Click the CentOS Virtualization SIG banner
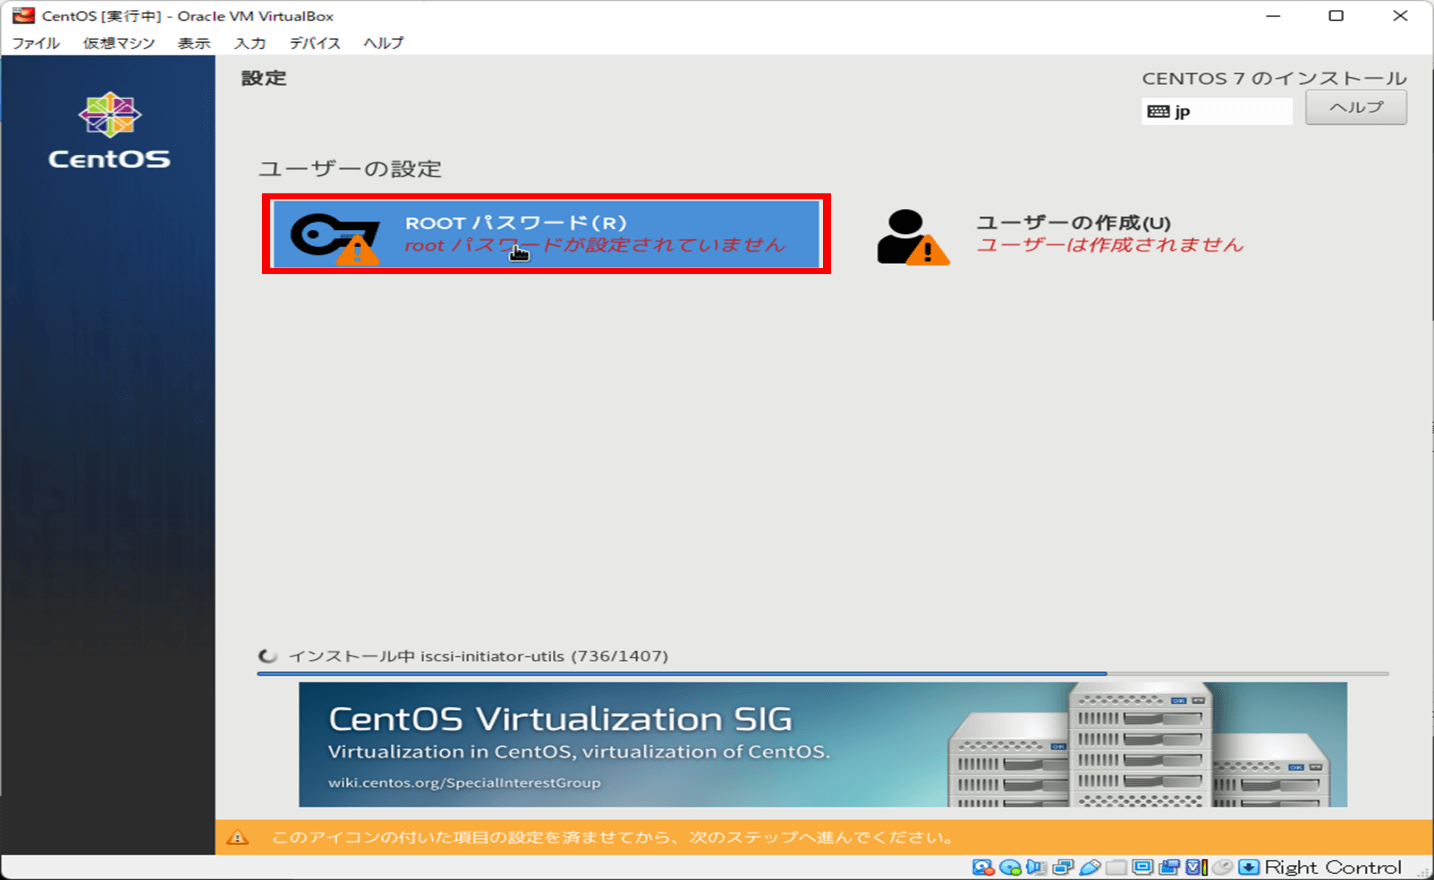Image resolution: width=1434 pixels, height=880 pixels. [822, 744]
